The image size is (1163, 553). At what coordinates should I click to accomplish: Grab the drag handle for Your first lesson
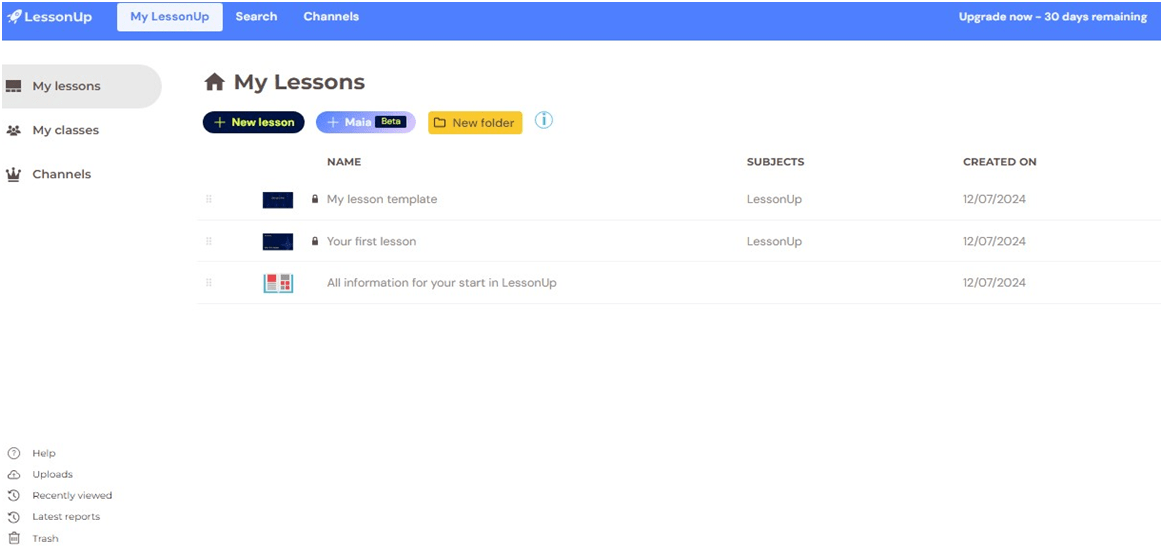(208, 241)
